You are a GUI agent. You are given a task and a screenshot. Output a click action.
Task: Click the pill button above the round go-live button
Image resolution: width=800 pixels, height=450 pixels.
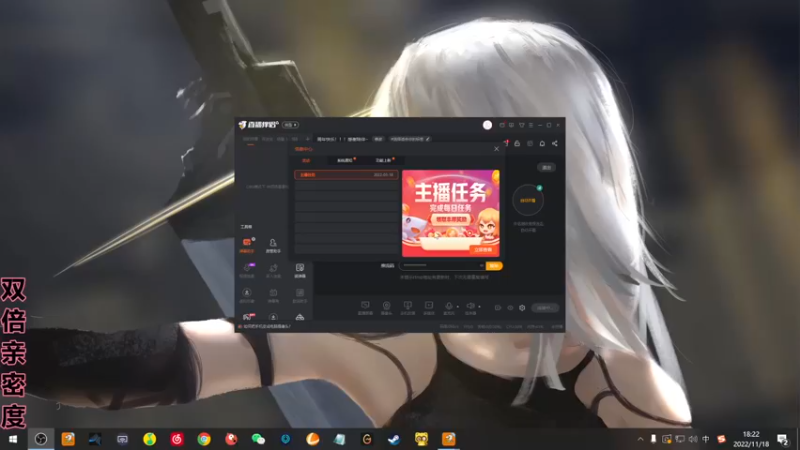pyautogui.click(x=546, y=167)
